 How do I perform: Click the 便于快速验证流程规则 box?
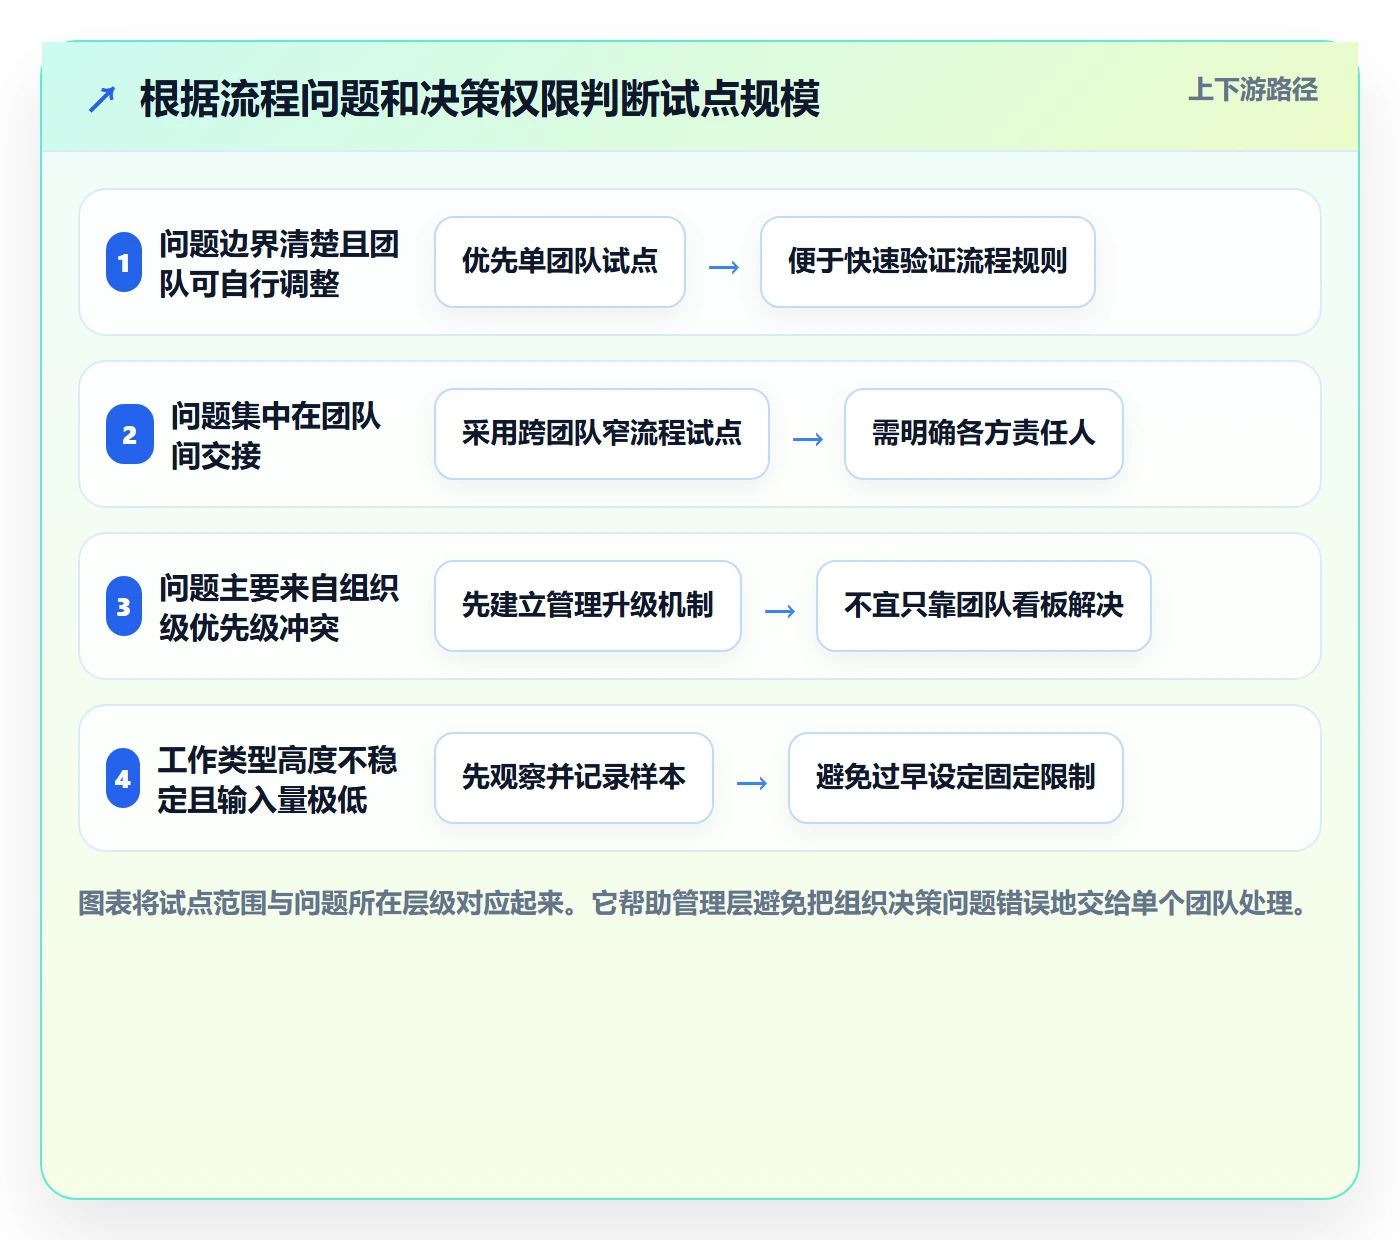928,262
